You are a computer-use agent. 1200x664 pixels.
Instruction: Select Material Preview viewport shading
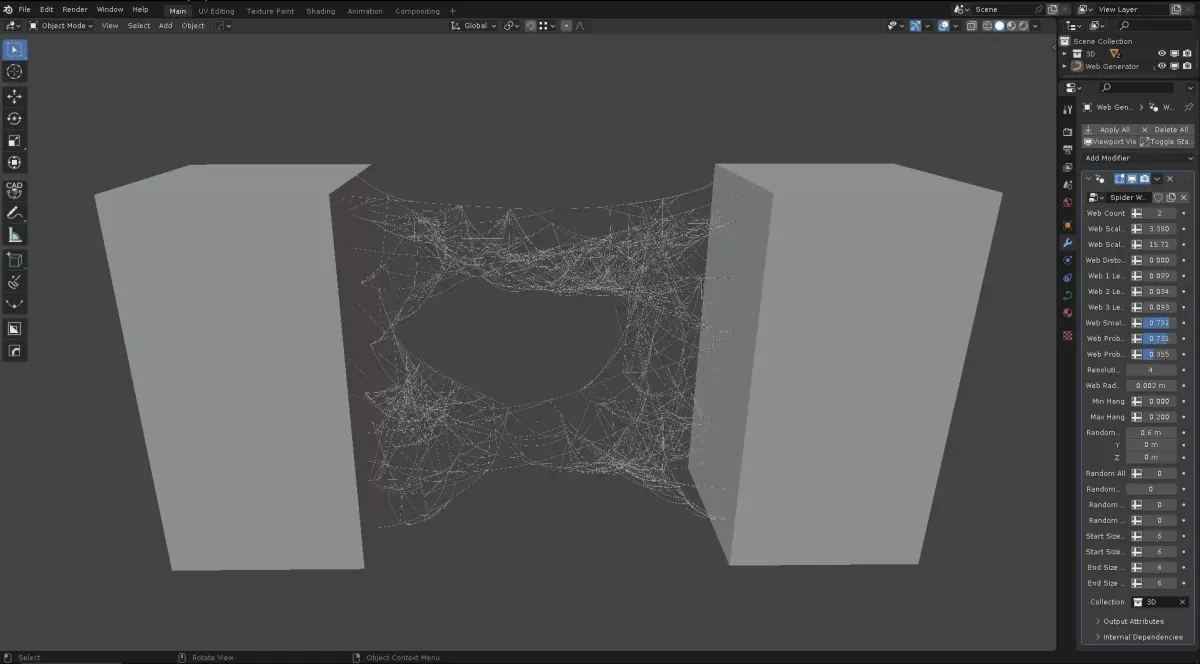pos(1010,25)
